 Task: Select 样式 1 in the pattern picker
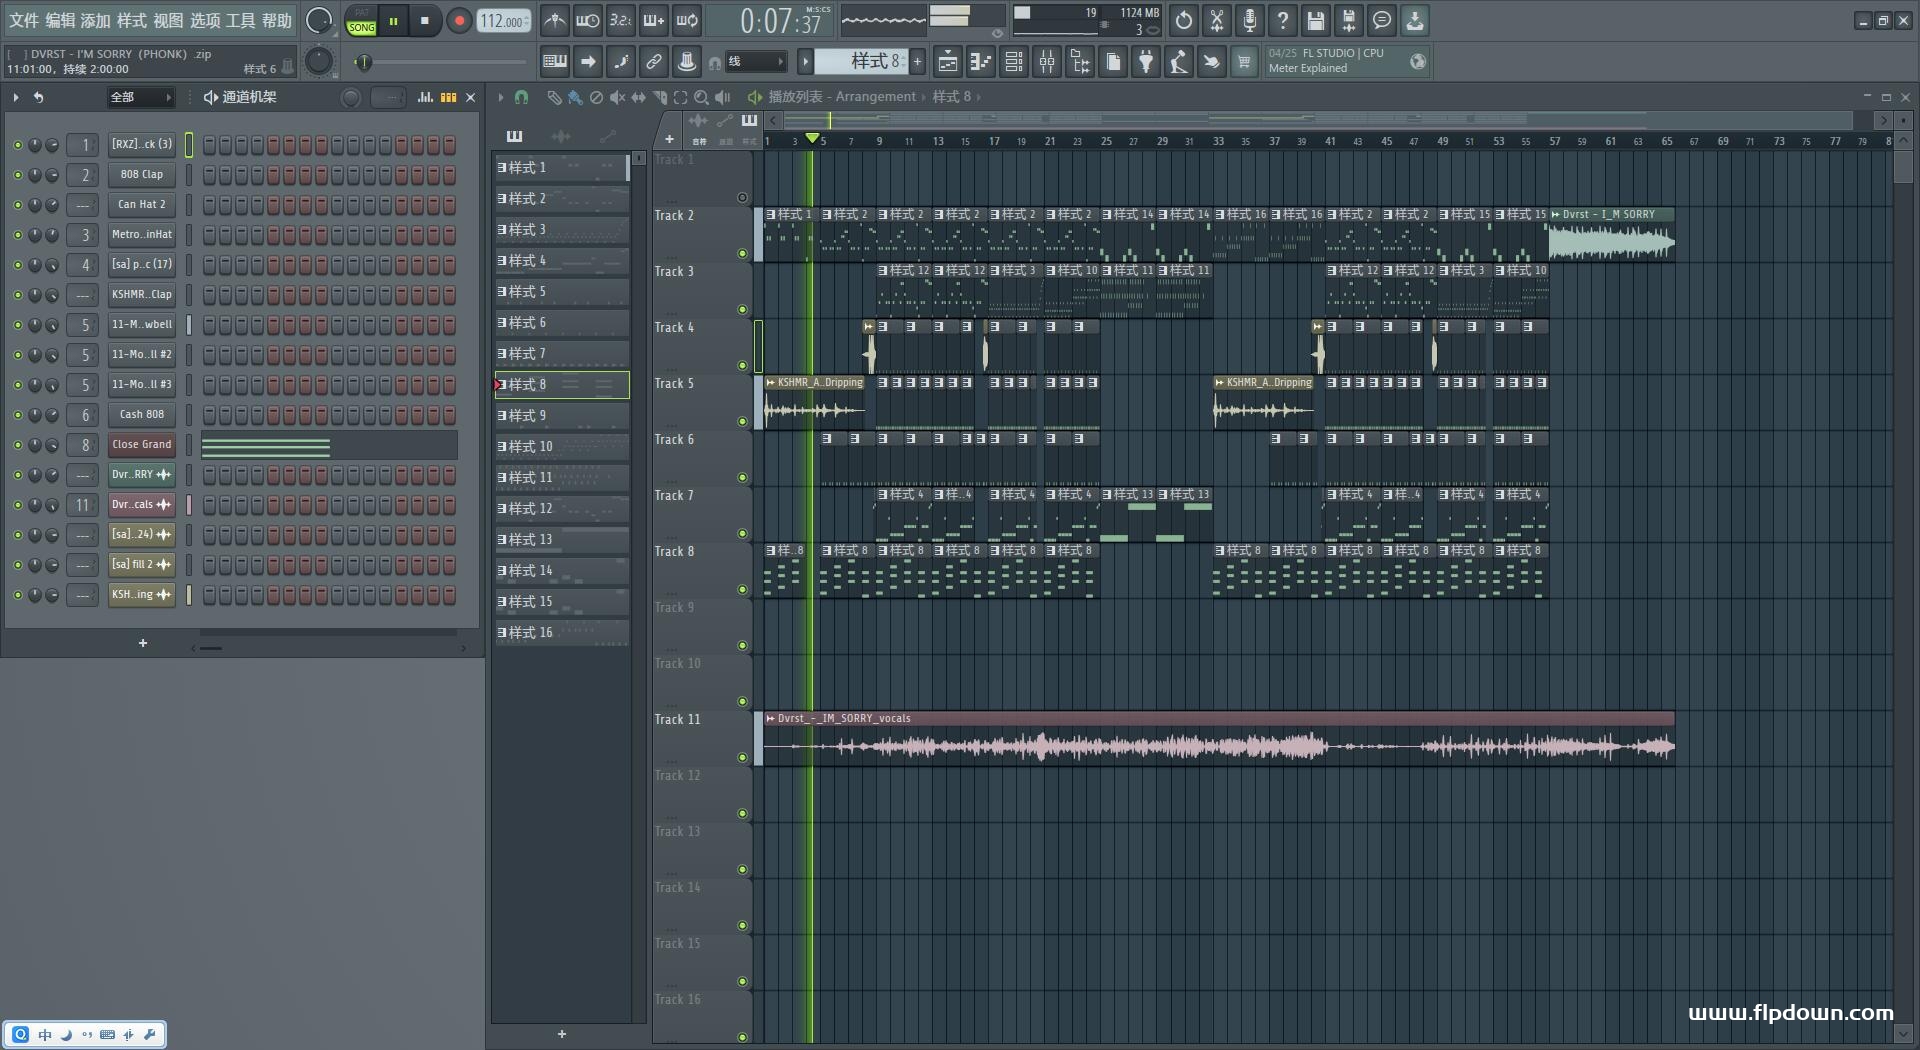click(x=561, y=167)
